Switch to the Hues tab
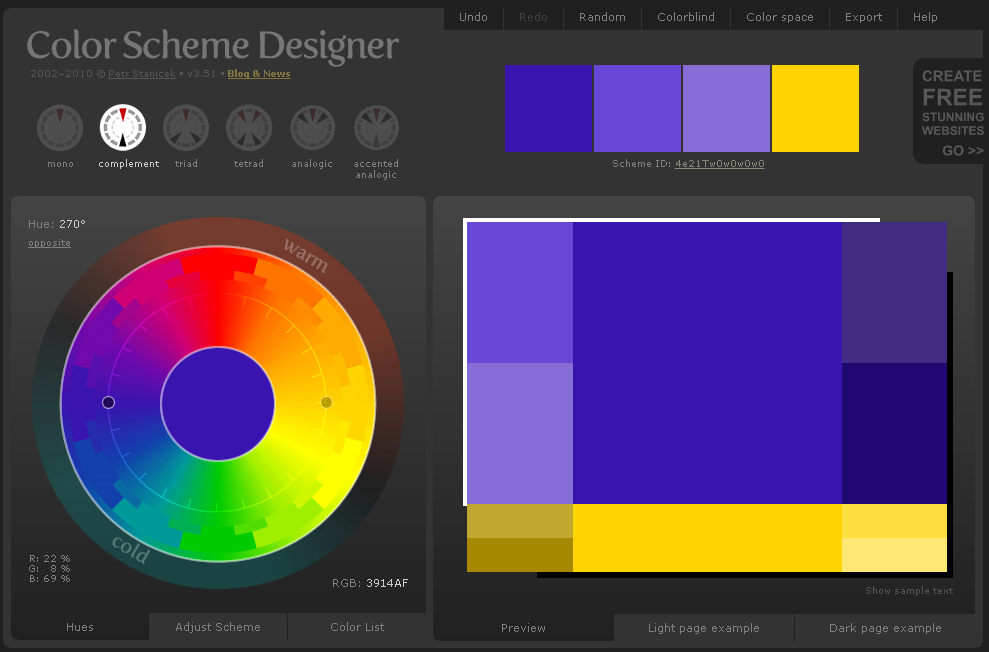The width and height of the screenshot is (989, 652). [x=79, y=627]
